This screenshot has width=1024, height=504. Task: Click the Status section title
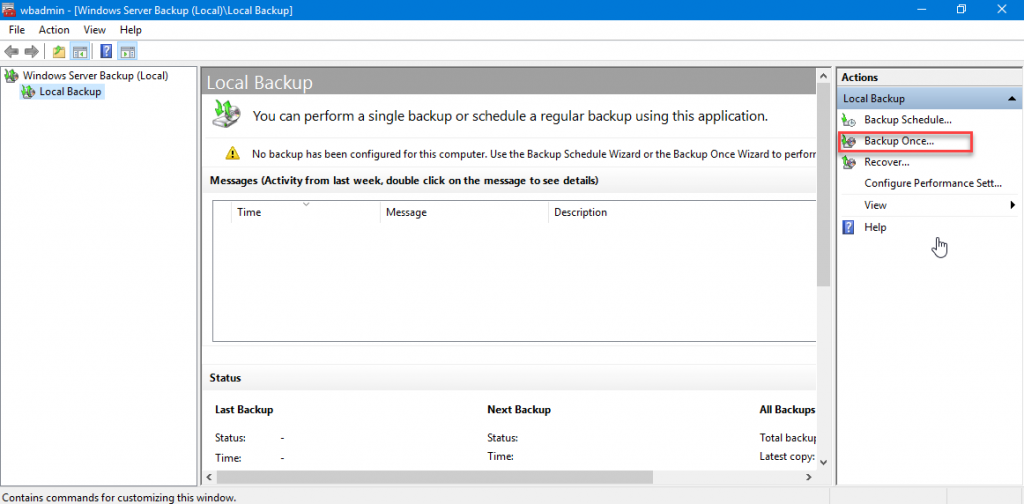pyautogui.click(x=225, y=378)
